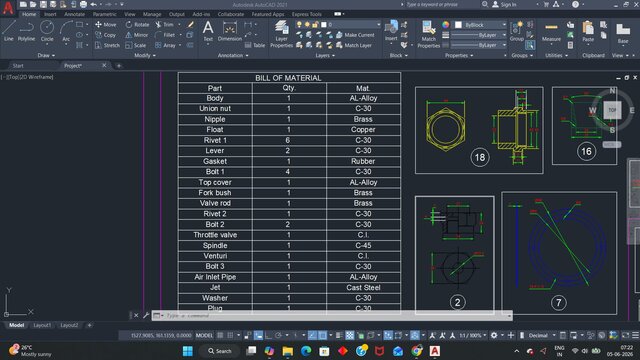Insert a Table from Annotation panel
The height and width of the screenshot is (360, 640).
(x=255, y=45)
